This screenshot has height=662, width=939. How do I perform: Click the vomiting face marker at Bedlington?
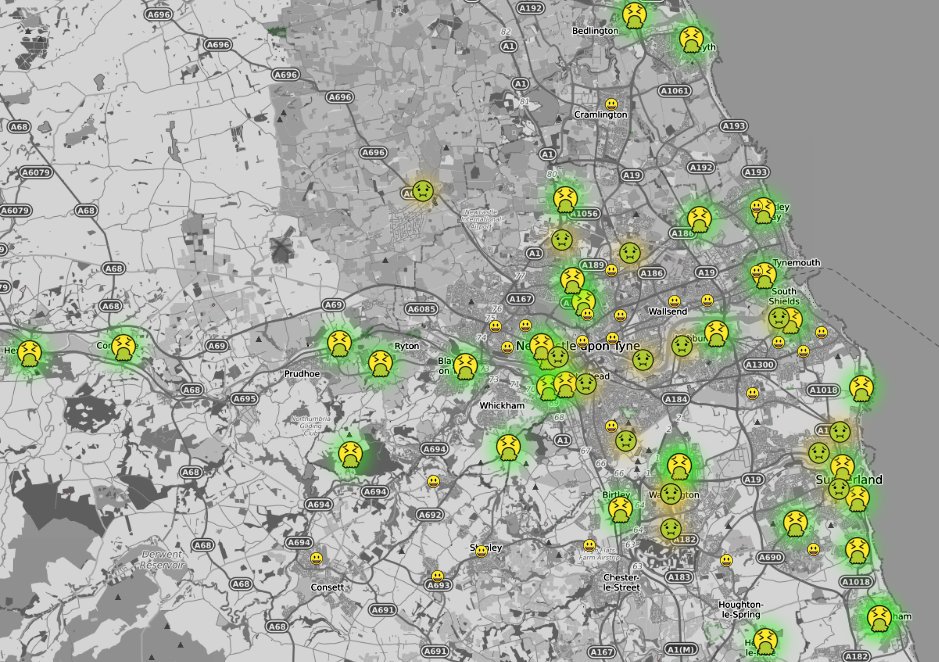634,14
